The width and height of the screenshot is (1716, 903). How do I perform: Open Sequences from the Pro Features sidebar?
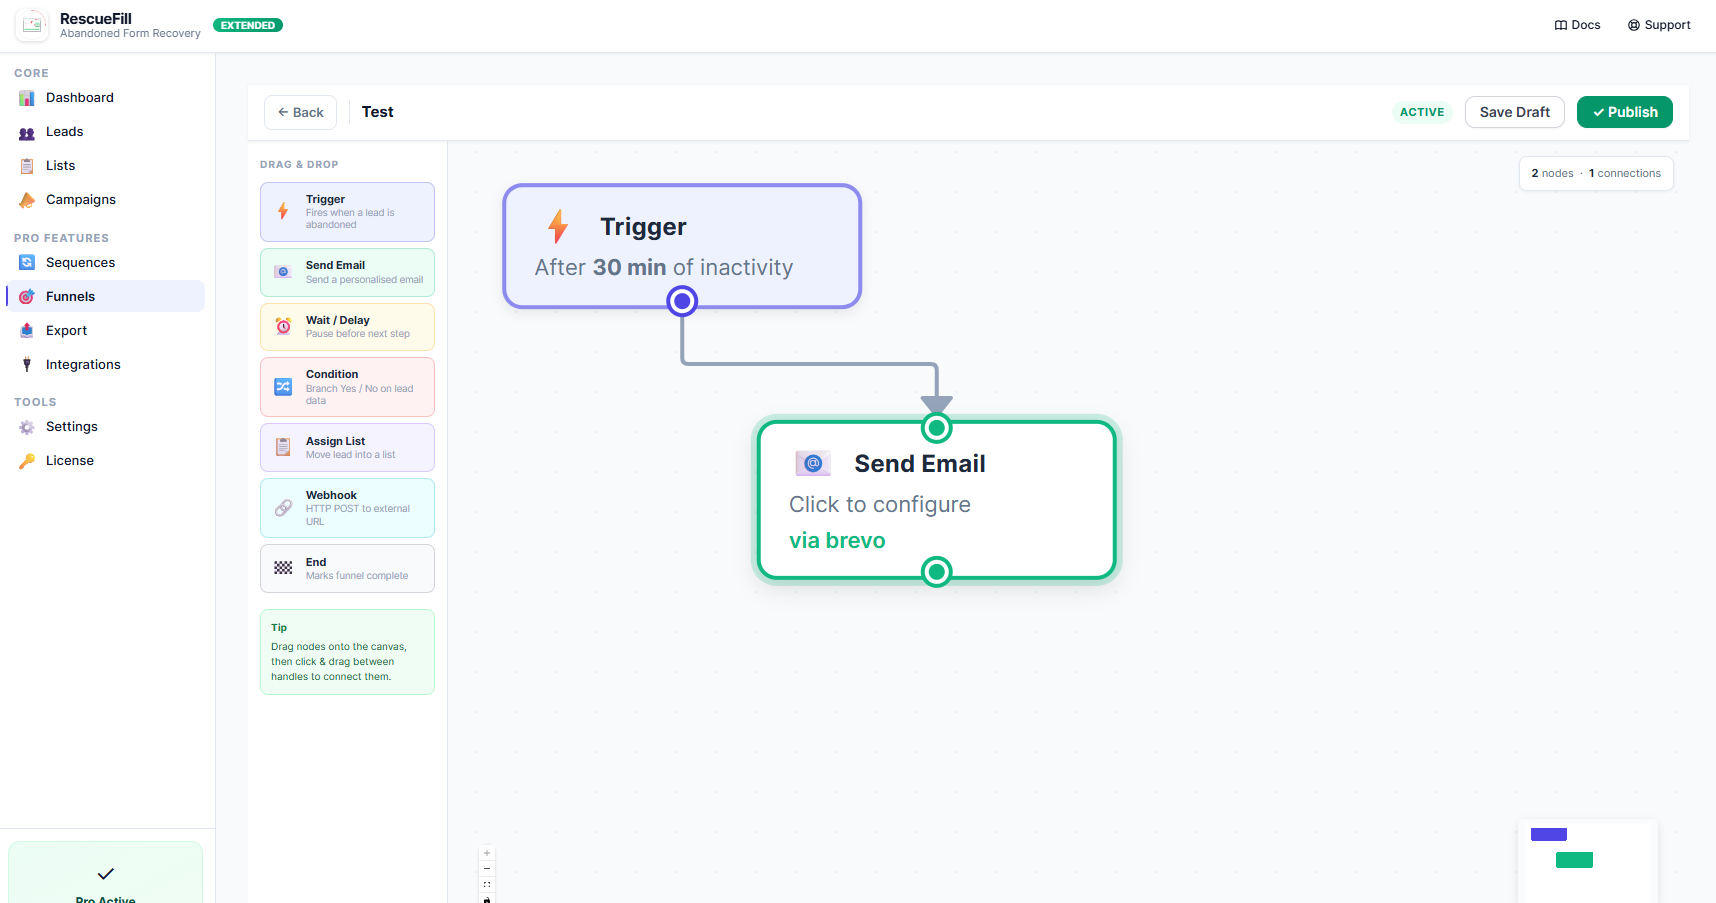80,262
